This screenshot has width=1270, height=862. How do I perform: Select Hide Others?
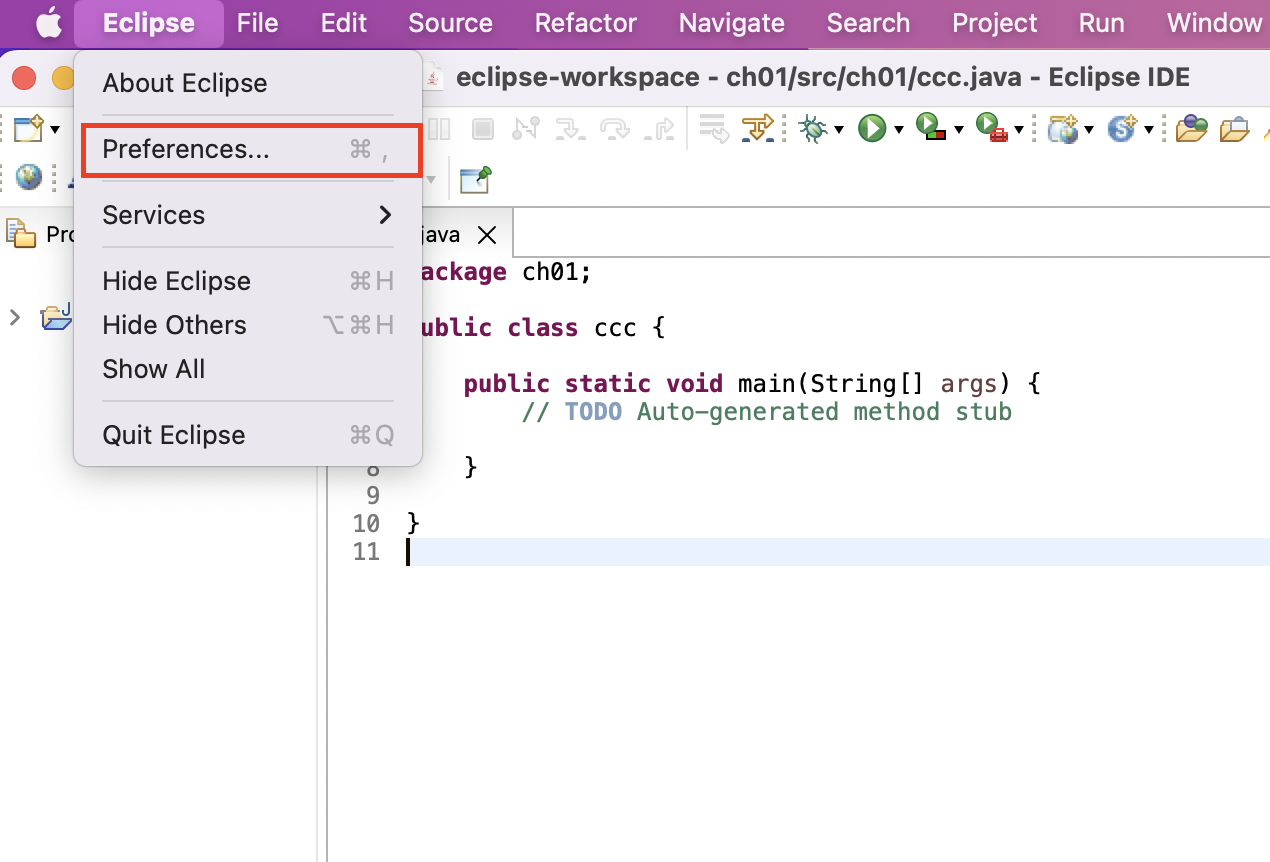pyautogui.click(x=248, y=325)
